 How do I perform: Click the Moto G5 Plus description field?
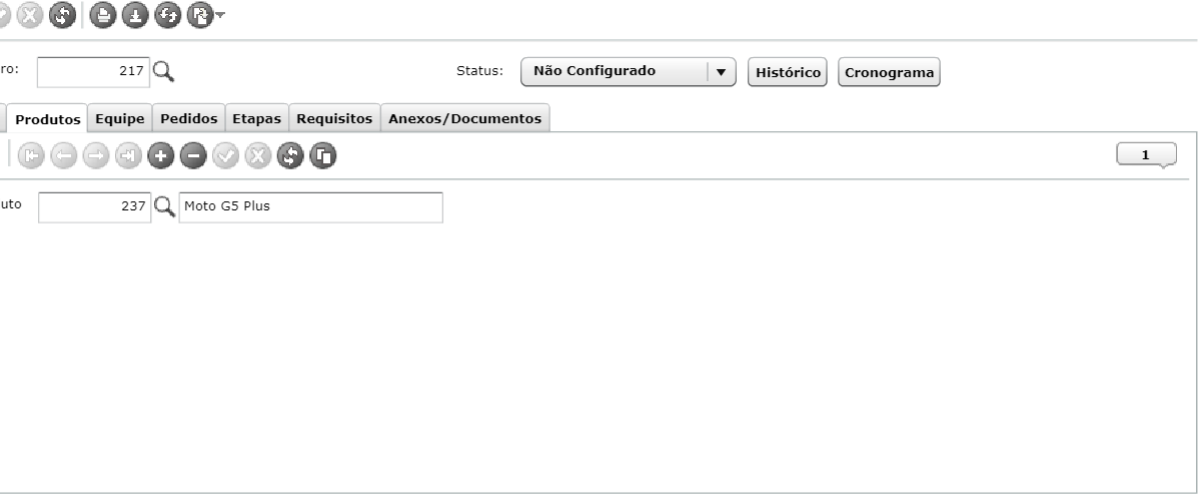tap(310, 207)
